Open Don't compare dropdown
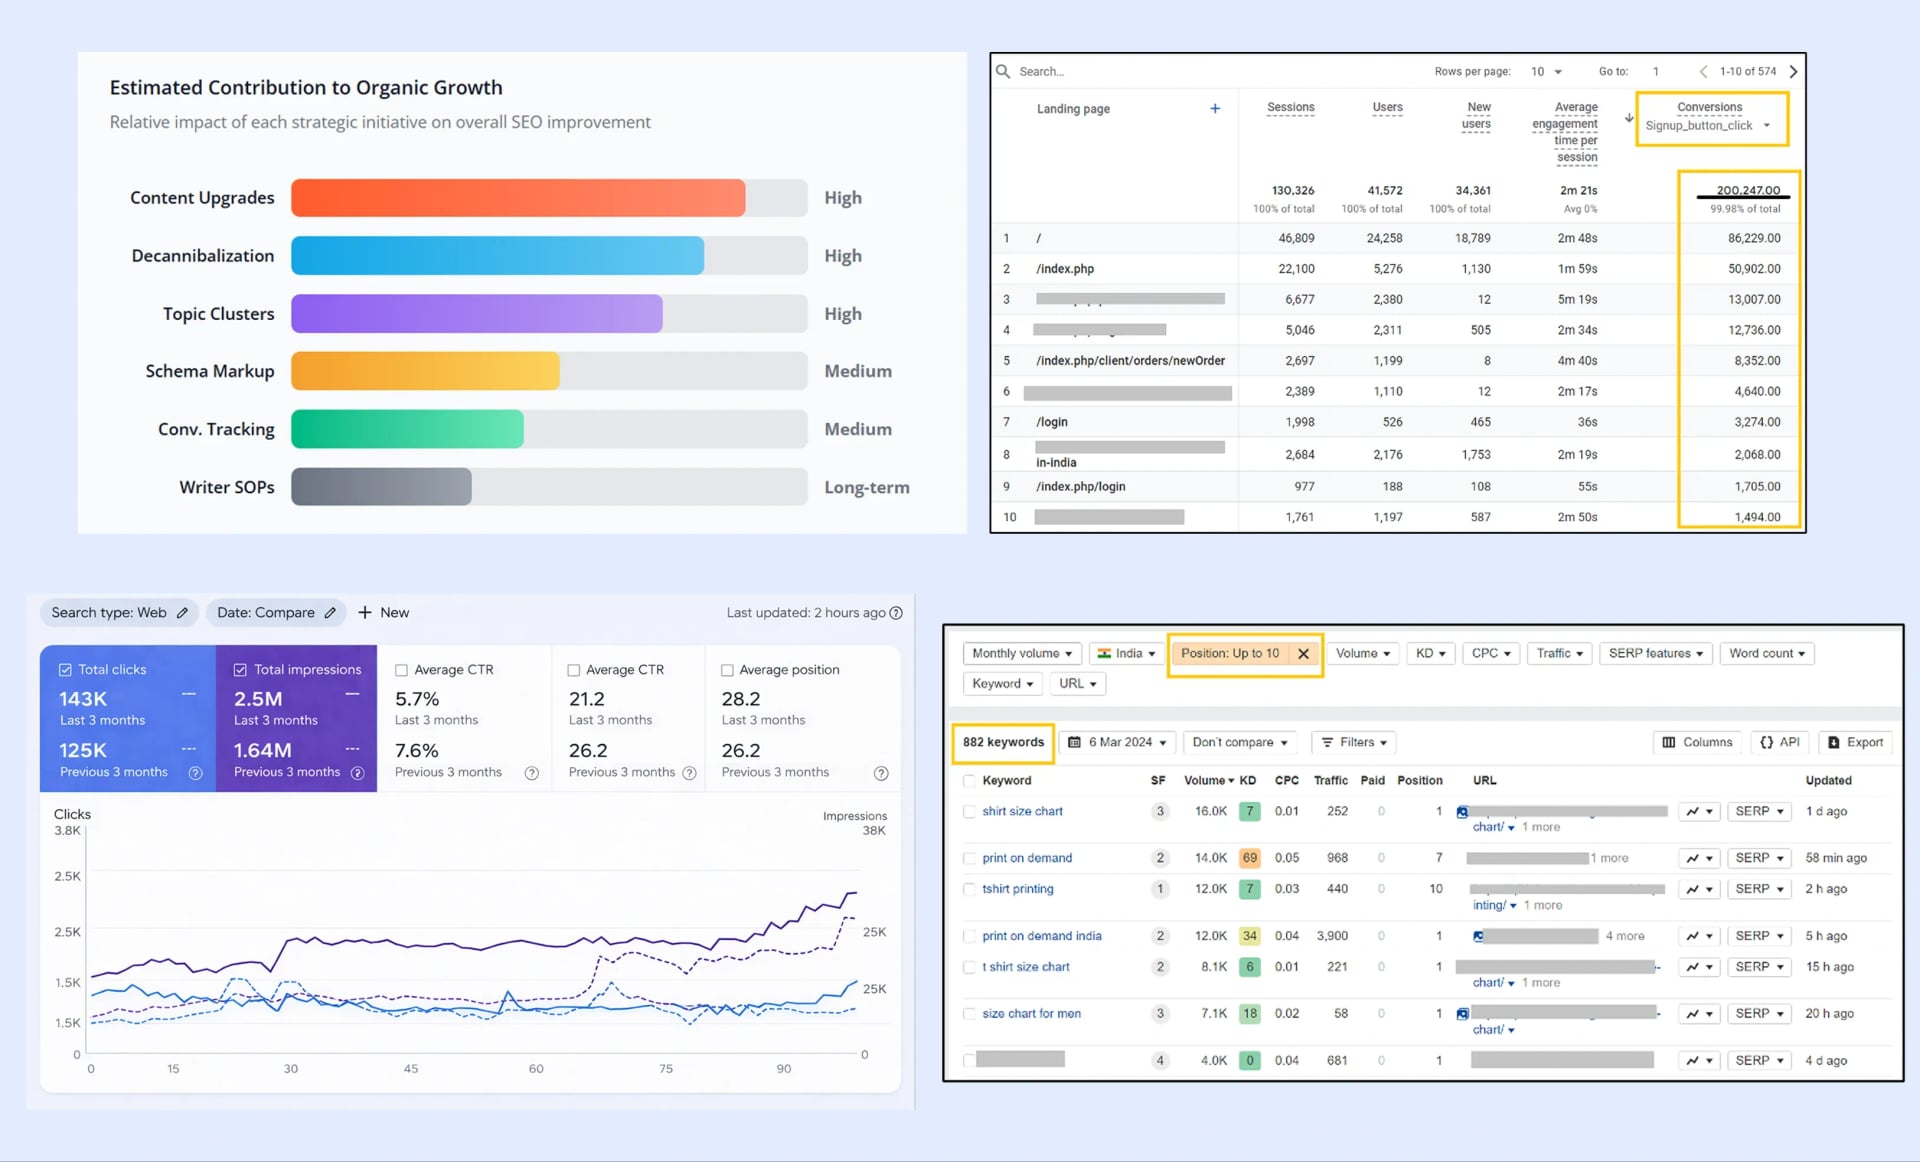1920x1162 pixels. click(x=1240, y=742)
